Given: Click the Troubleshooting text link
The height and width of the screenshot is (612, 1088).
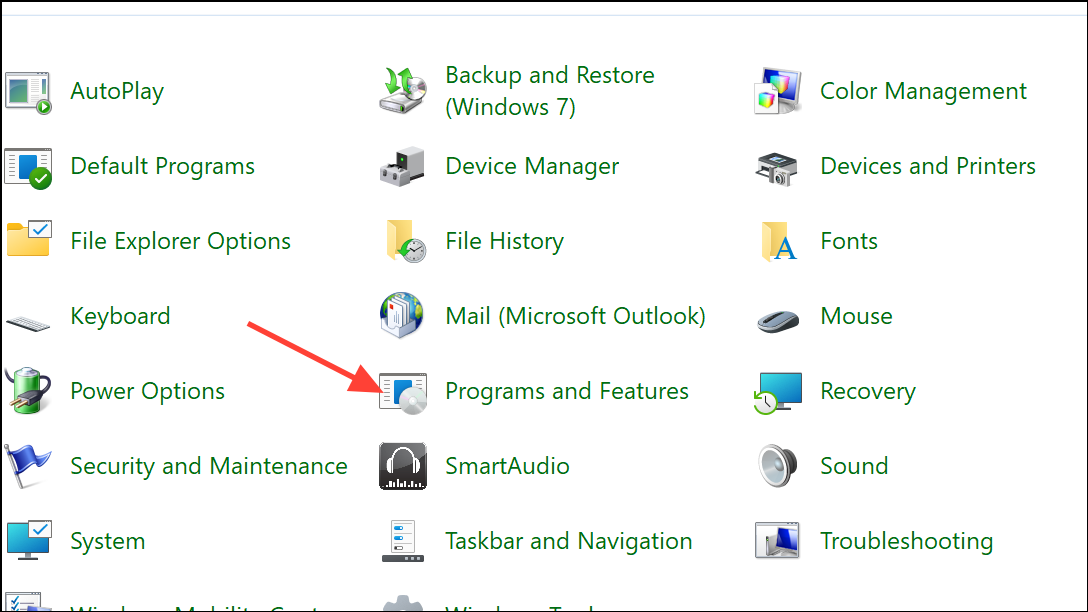Looking at the screenshot, I should [x=906, y=541].
